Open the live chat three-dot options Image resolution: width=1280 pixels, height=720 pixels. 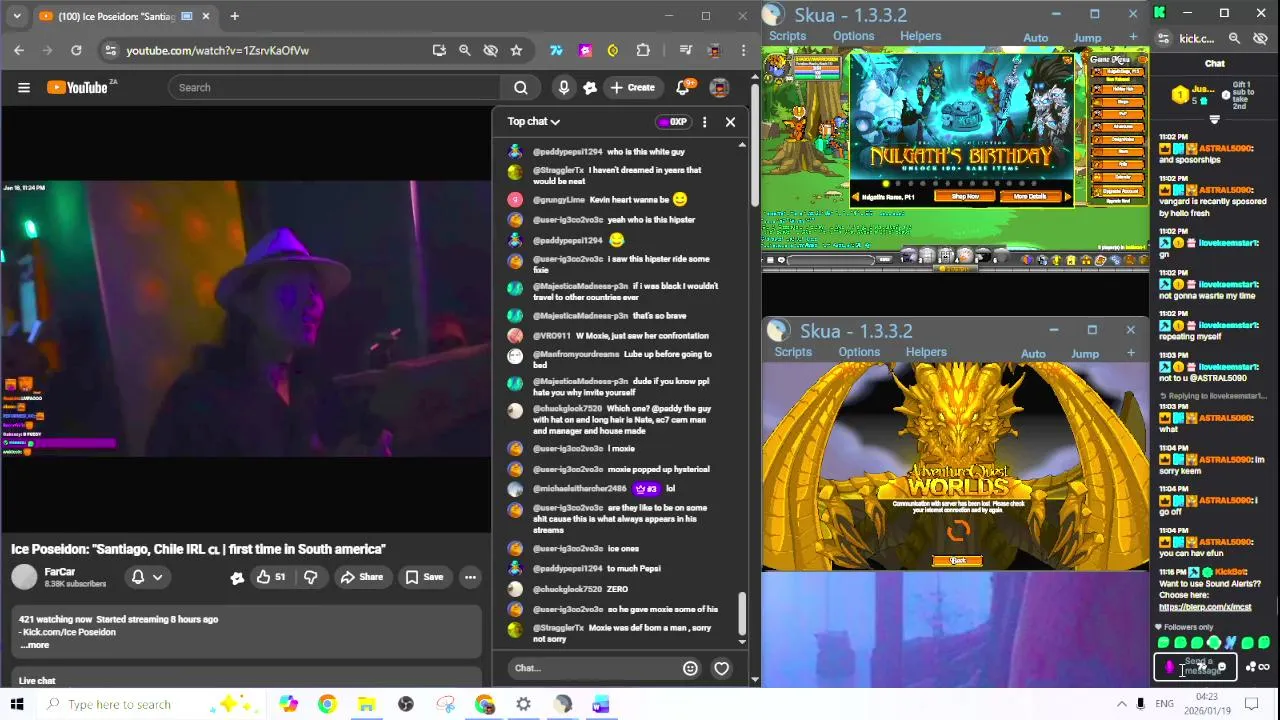point(704,122)
